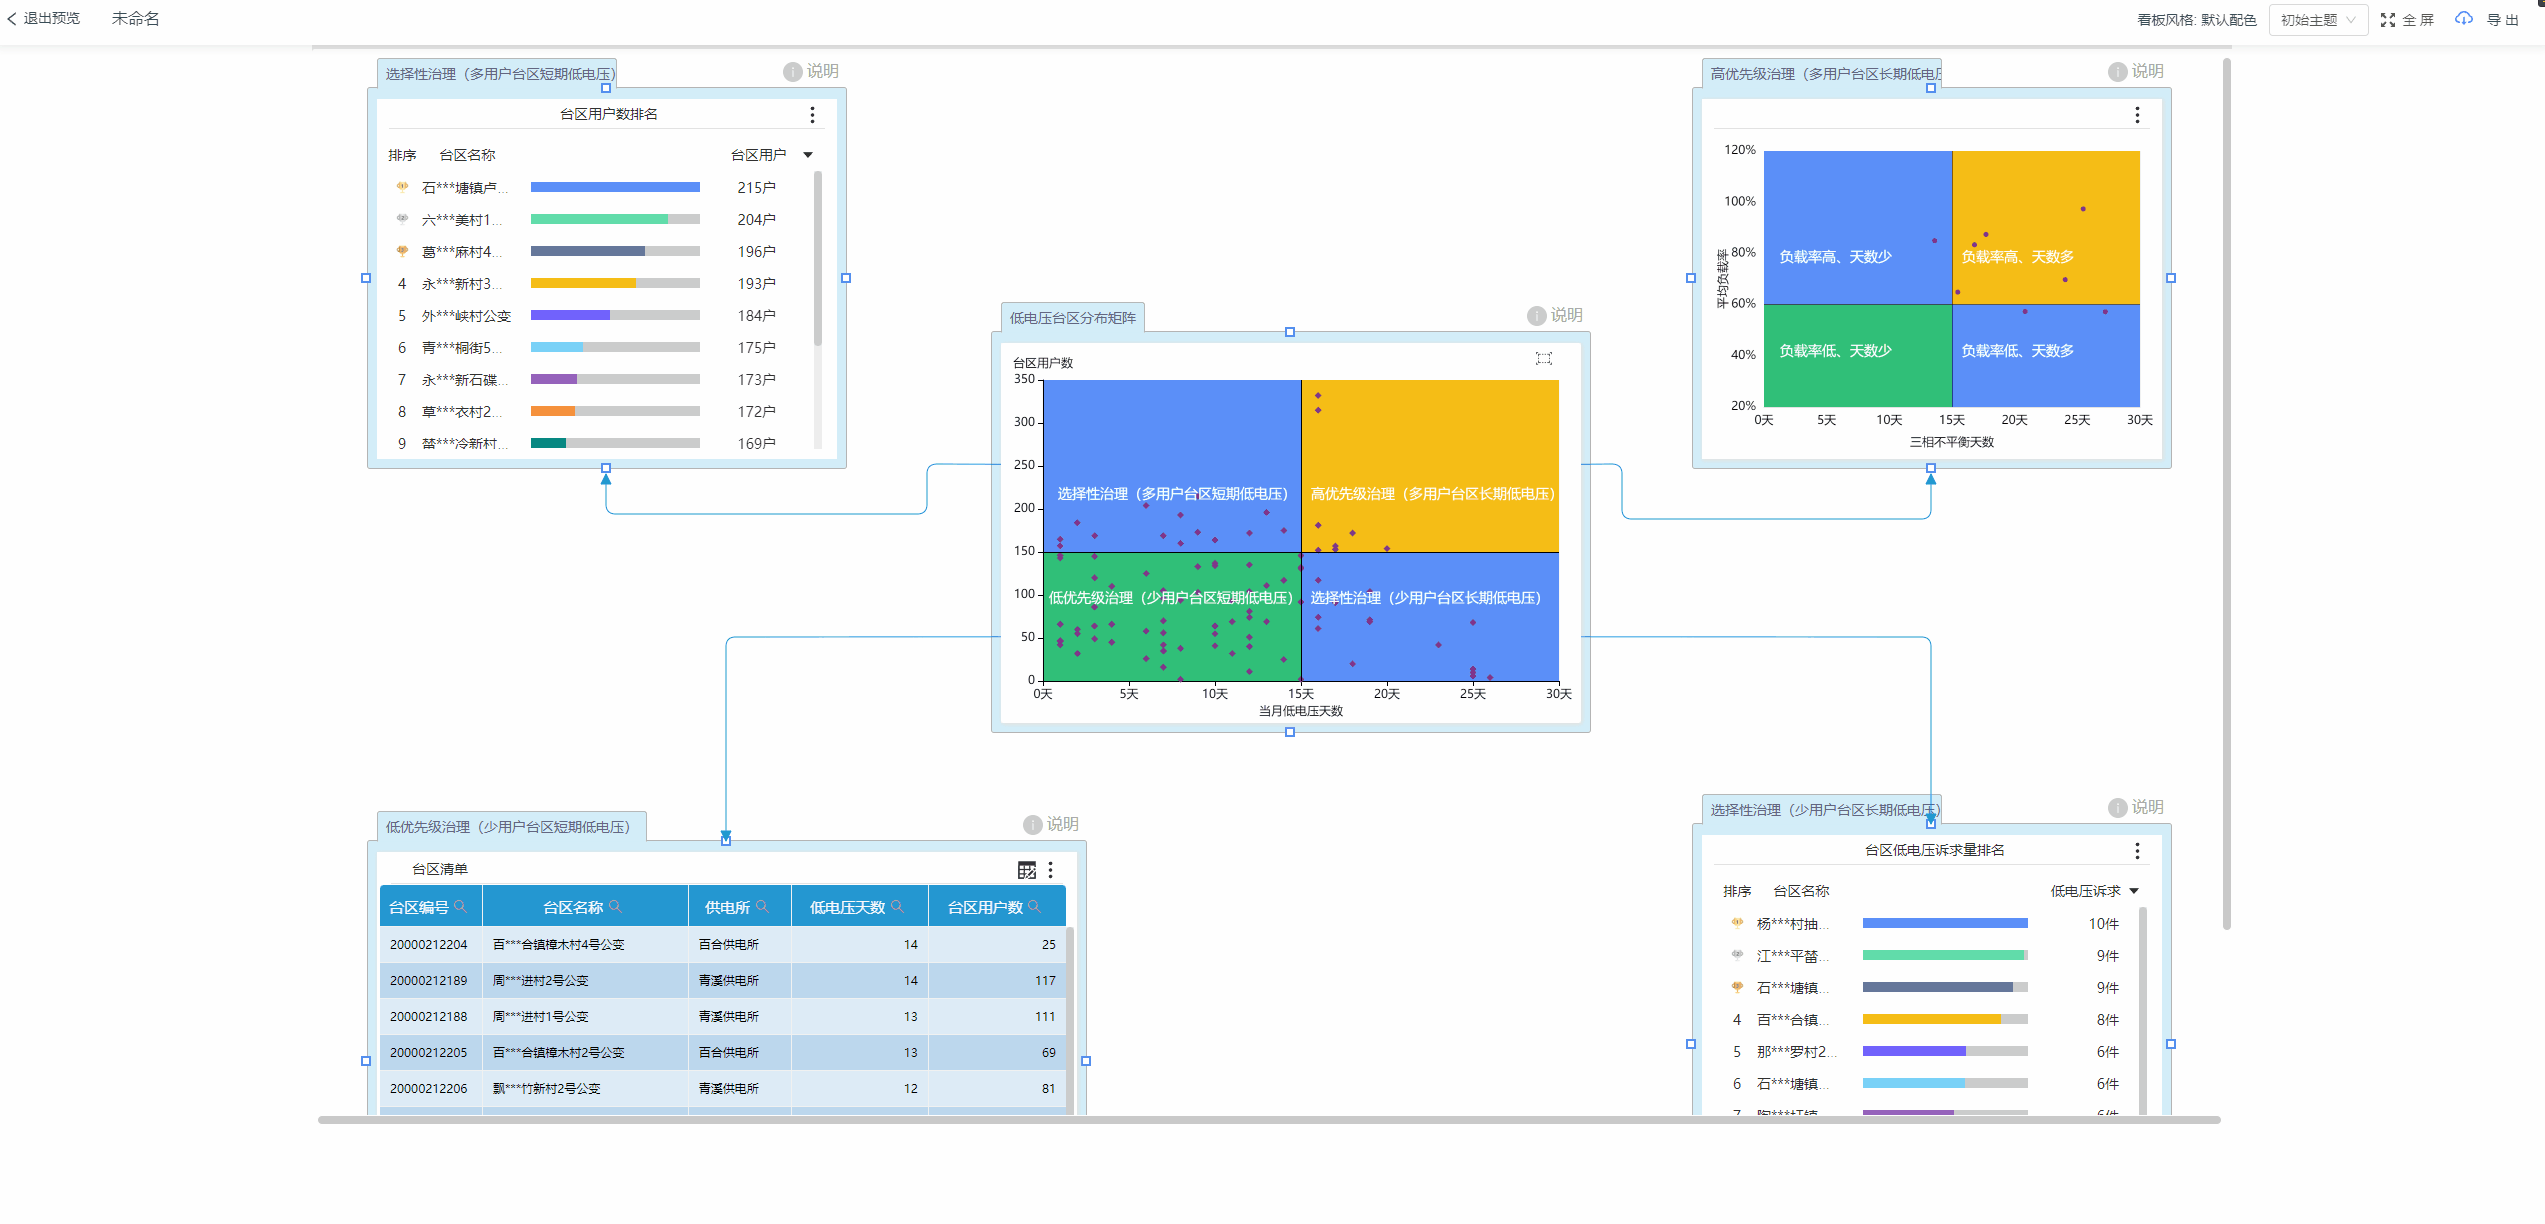Viewport: 2545px width, 1224px height.
Task: Open the 初始主题 theme dropdown
Action: [x=2318, y=20]
